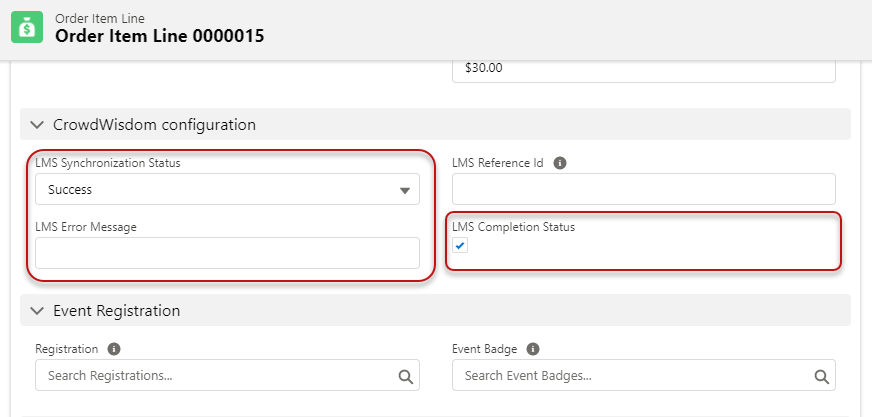Click the Event Badge info icon
The image size is (872, 417).
click(x=532, y=349)
